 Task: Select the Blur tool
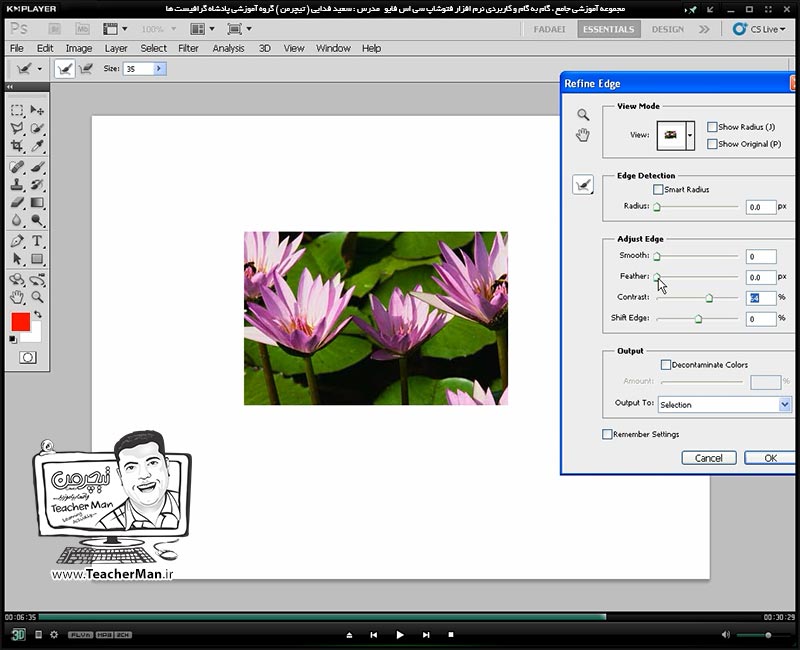click(17, 220)
